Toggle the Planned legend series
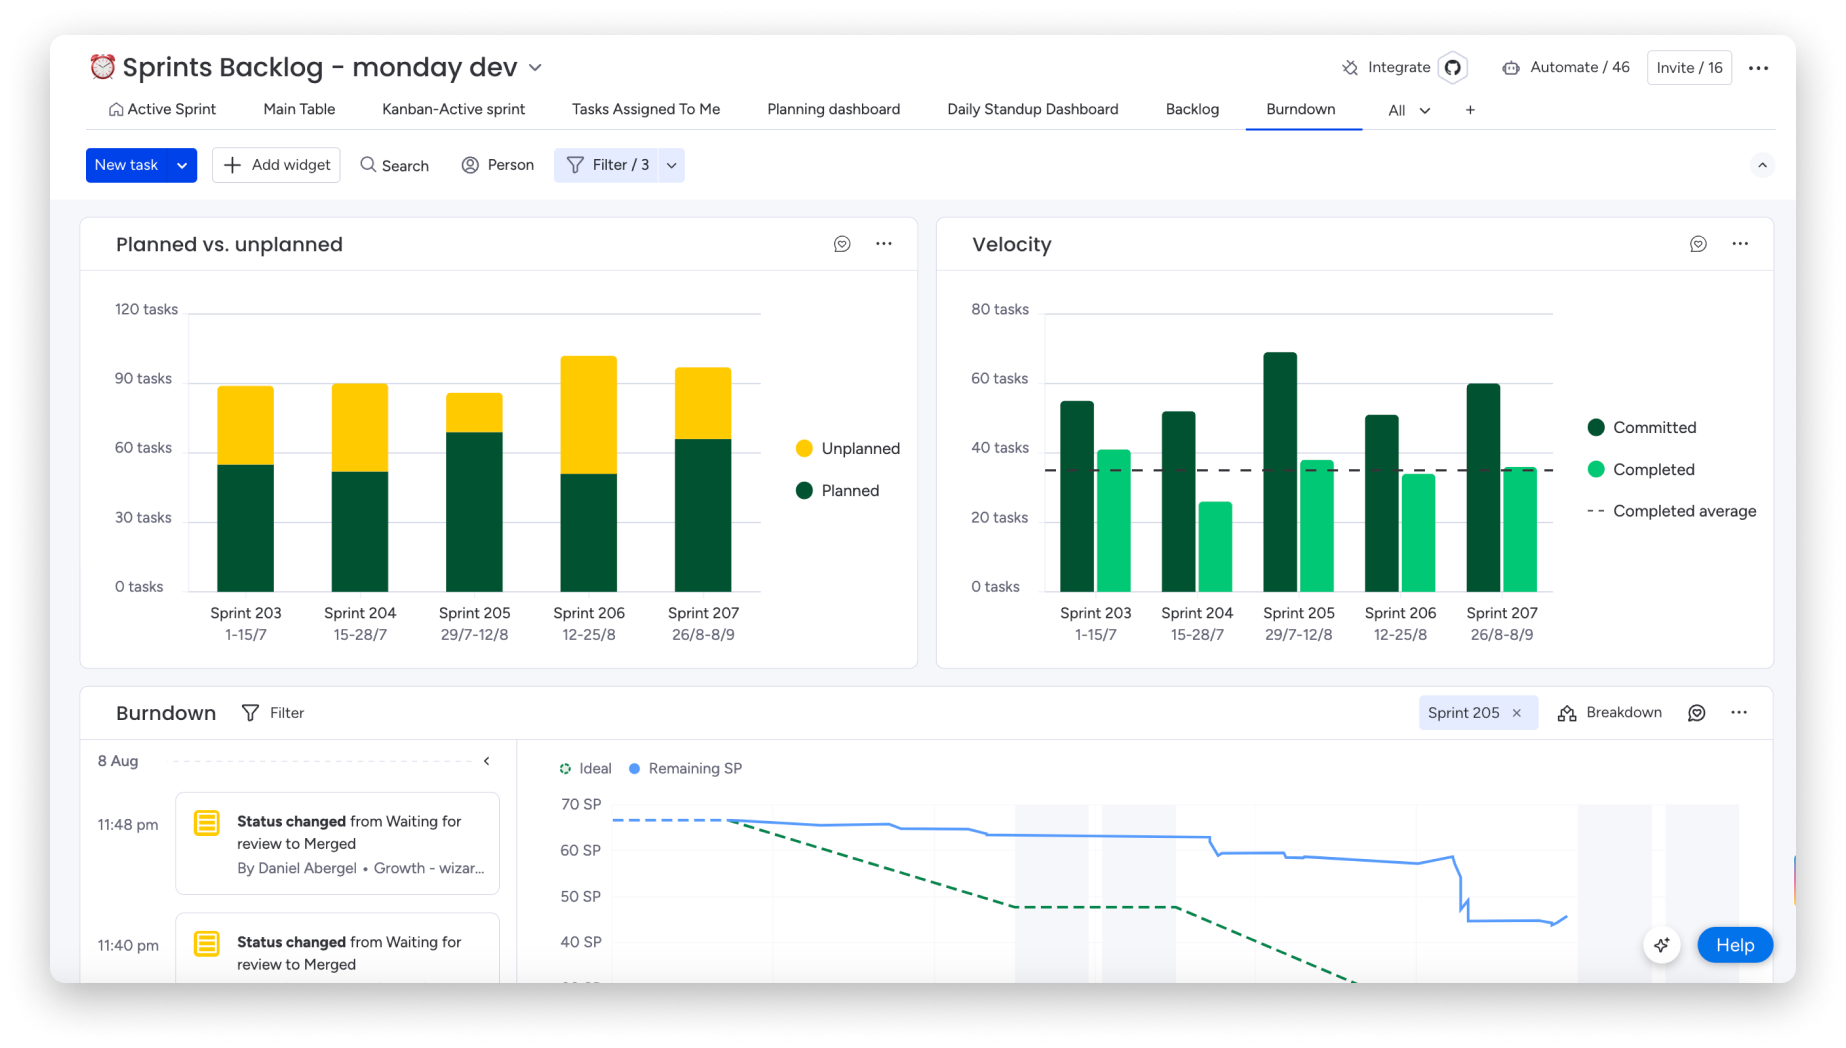Viewport: 1846px width, 1048px height. [837, 490]
